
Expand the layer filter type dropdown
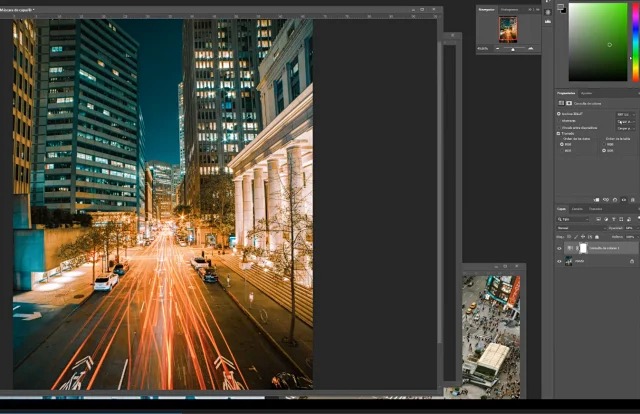click(575, 218)
